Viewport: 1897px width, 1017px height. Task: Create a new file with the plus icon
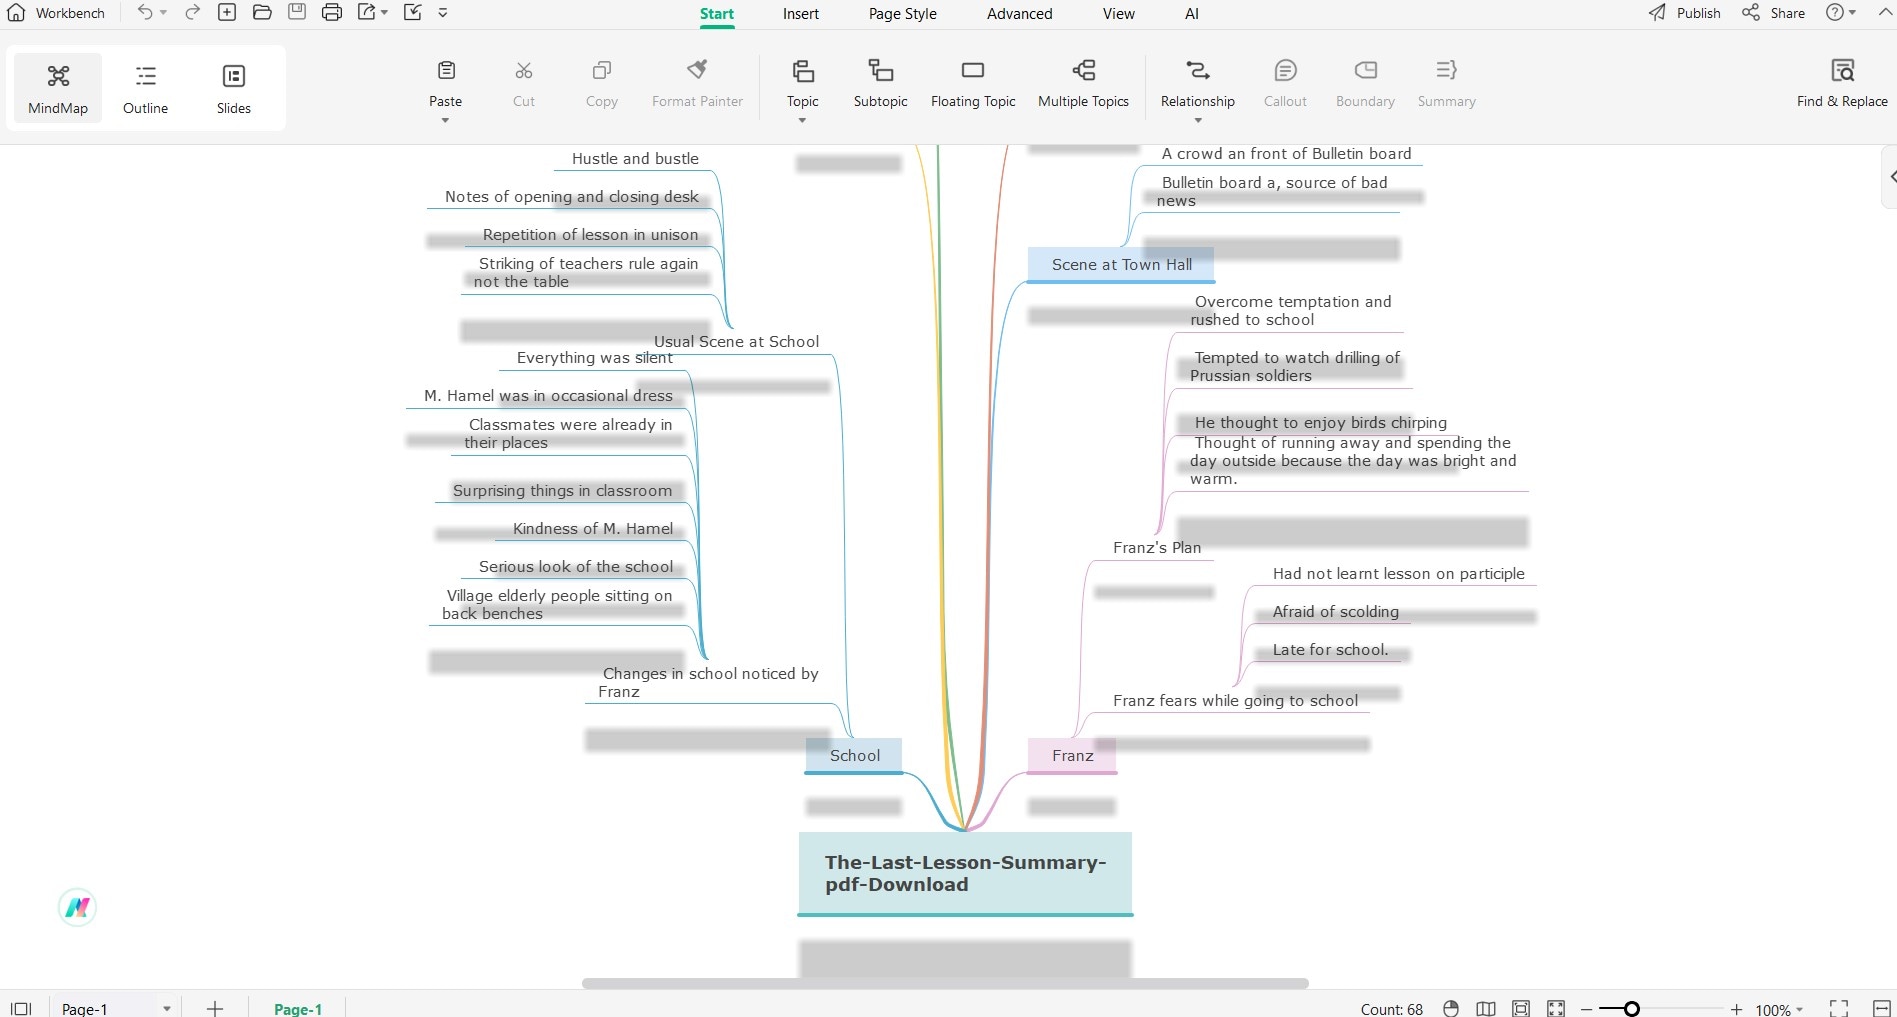click(x=227, y=13)
